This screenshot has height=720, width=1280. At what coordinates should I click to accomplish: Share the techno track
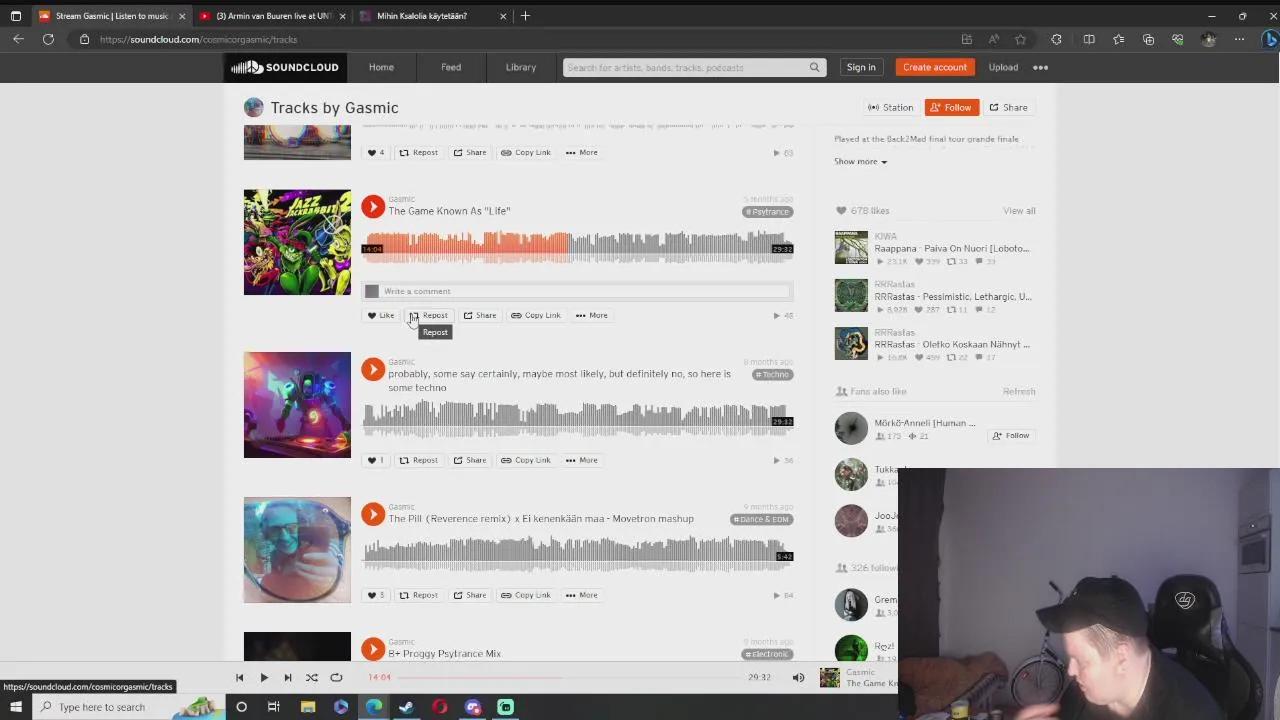point(470,460)
